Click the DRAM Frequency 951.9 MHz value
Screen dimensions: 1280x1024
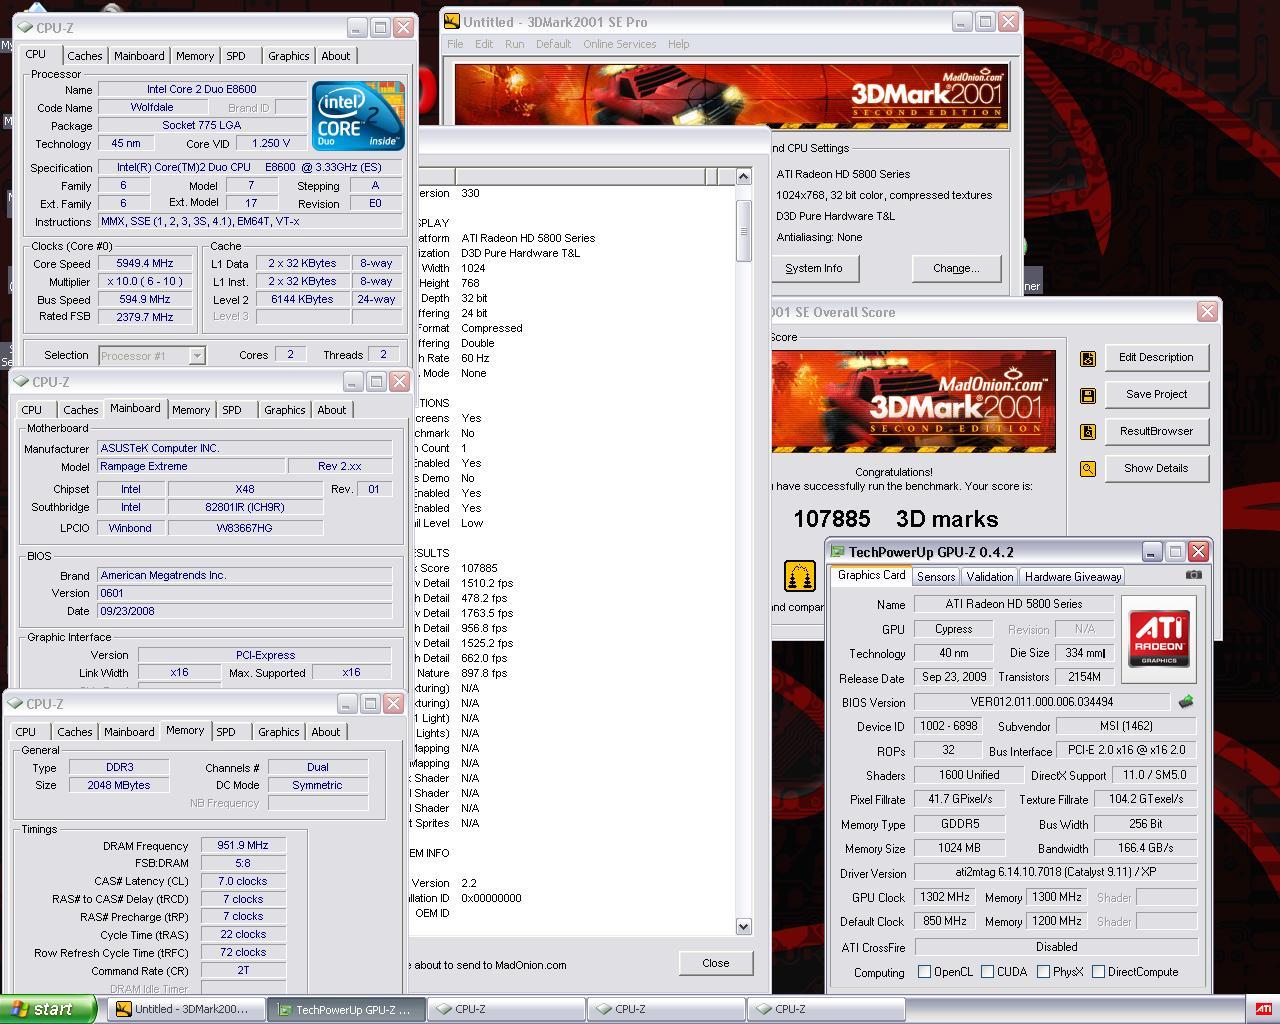[x=243, y=846]
